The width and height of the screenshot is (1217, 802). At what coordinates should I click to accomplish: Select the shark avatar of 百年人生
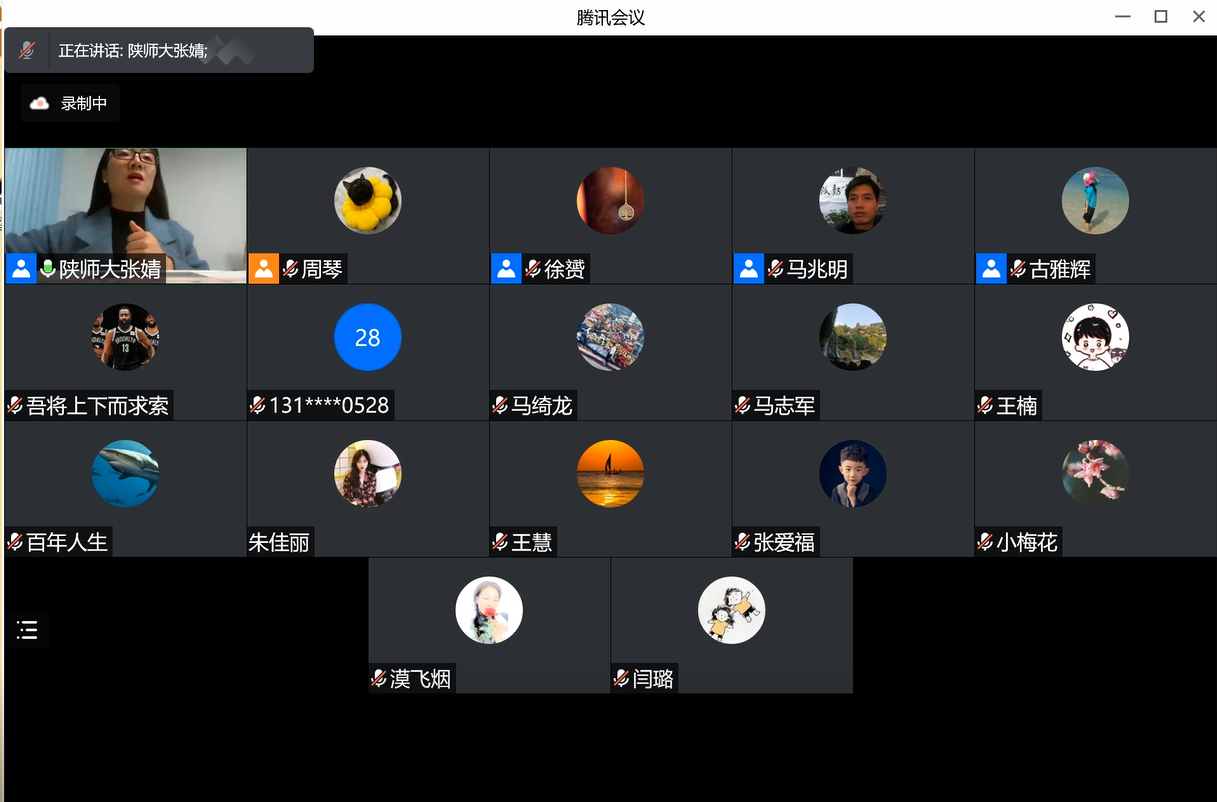coord(125,474)
